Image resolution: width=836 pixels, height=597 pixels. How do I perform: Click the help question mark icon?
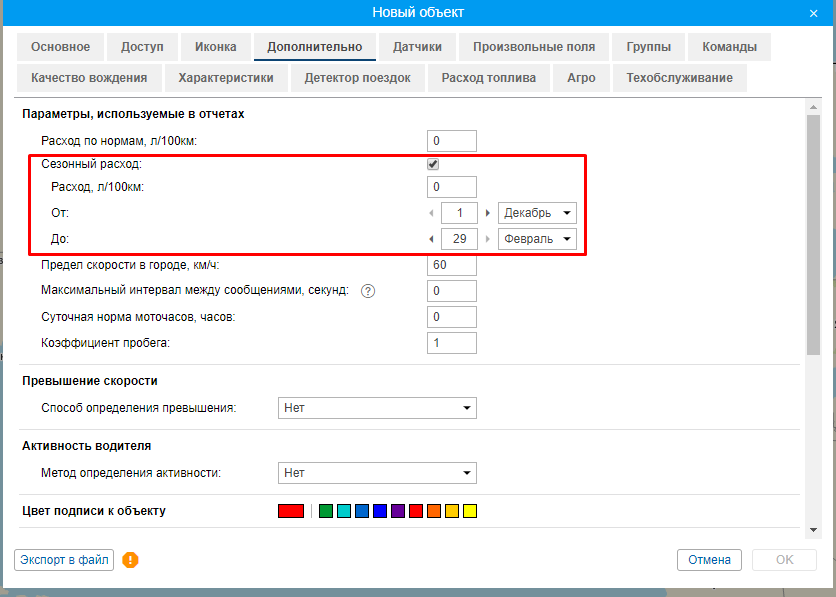pyautogui.click(x=368, y=291)
